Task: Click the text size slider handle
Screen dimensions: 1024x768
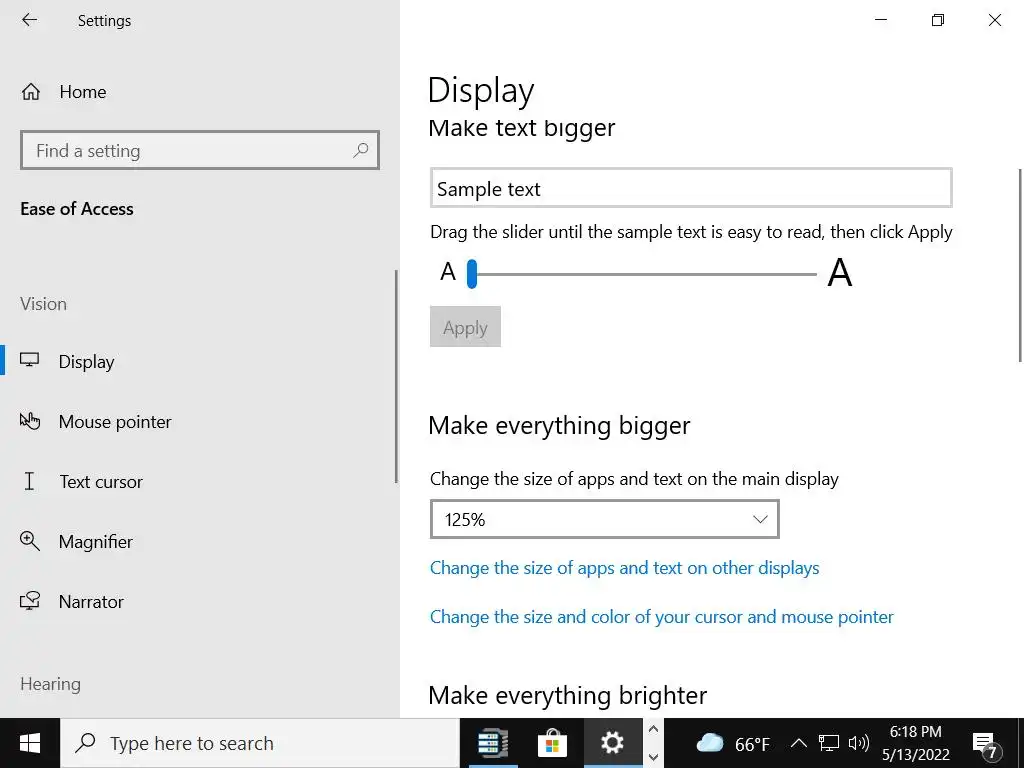Action: click(x=472, y=274)
